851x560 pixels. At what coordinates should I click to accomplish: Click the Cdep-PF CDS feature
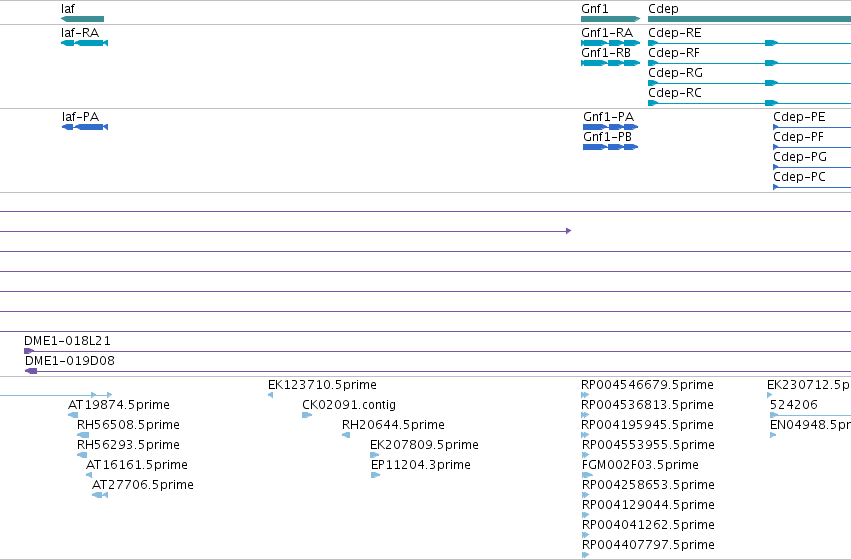point(812,147)
